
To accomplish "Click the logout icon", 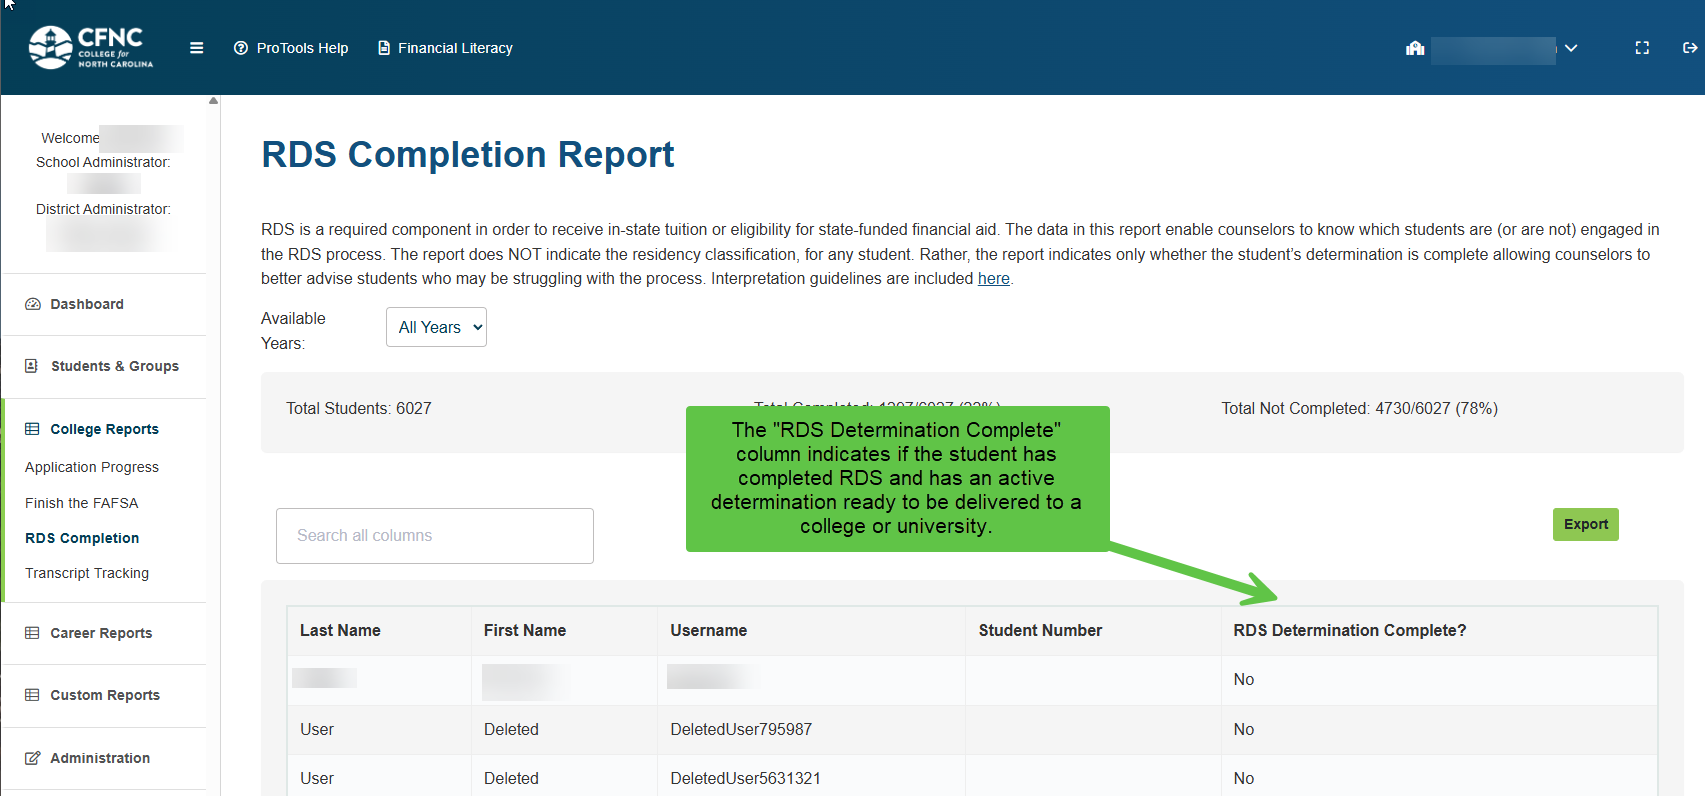I will 1690,48.
